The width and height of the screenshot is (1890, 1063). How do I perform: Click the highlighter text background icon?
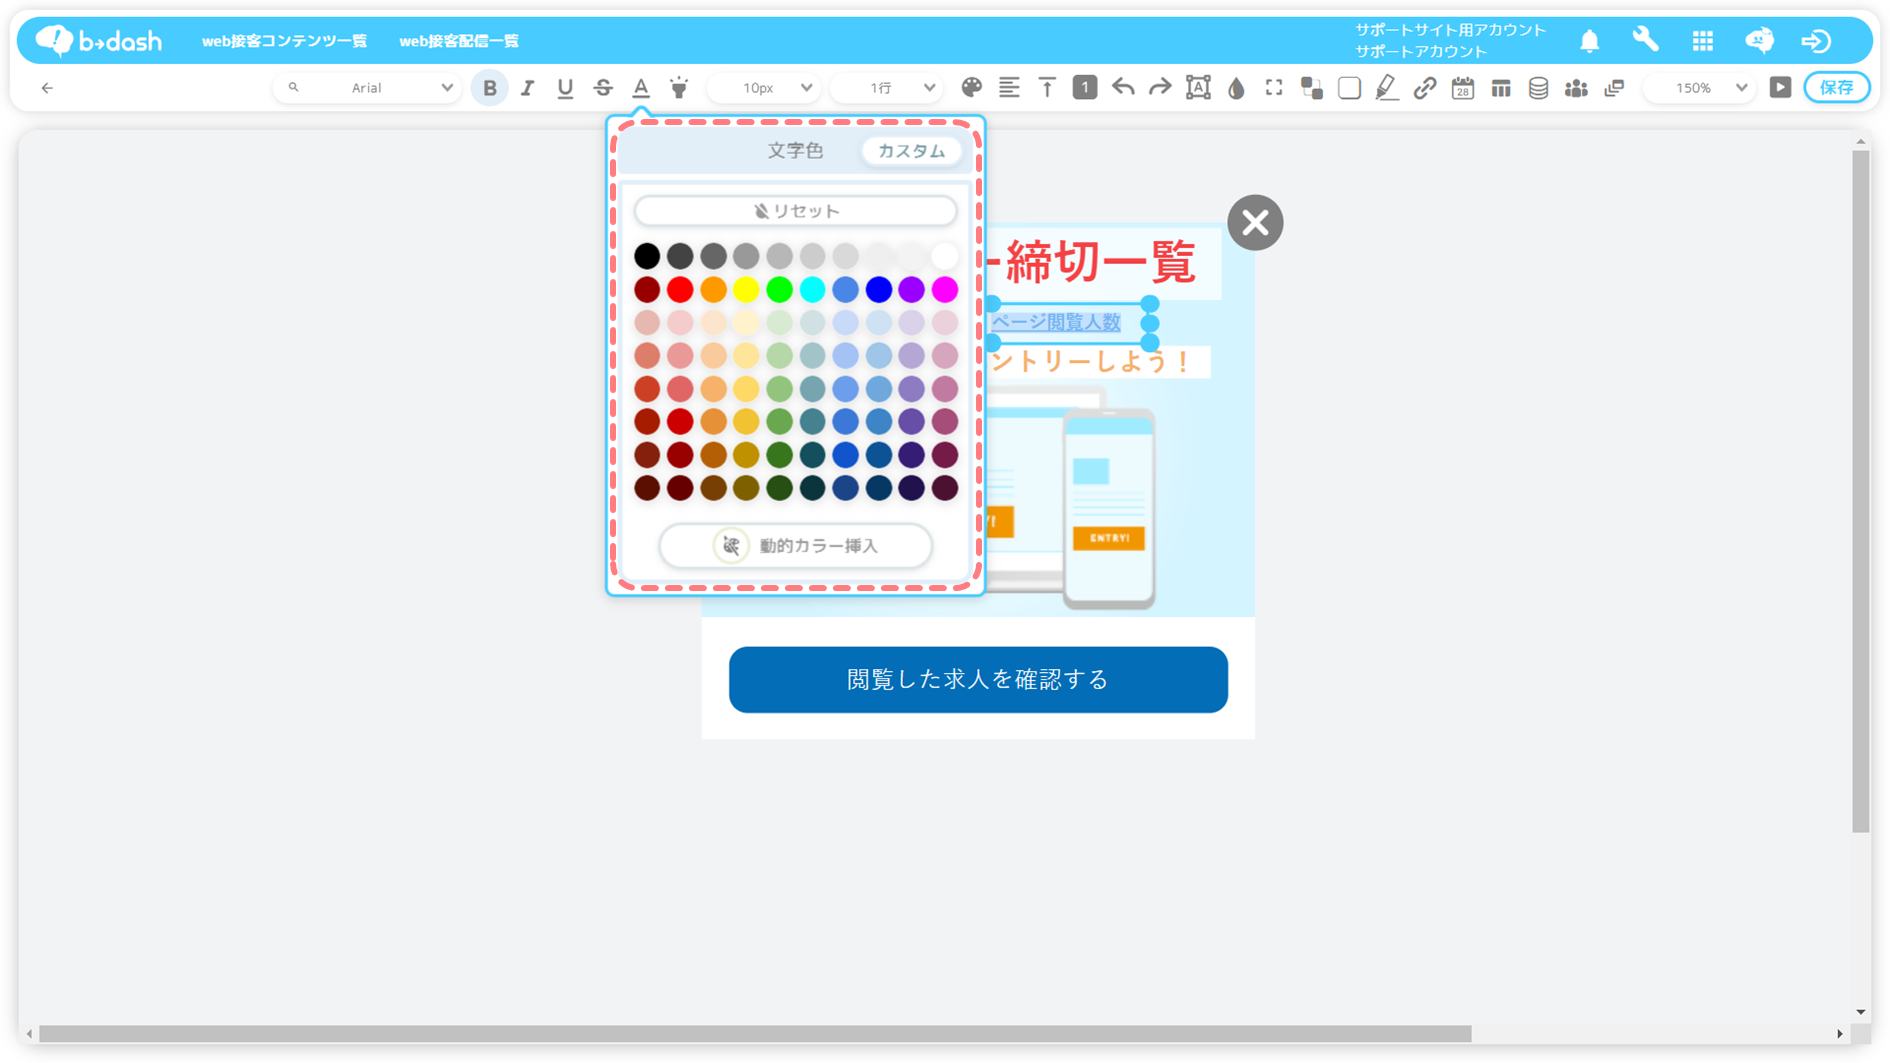[679, 88]
